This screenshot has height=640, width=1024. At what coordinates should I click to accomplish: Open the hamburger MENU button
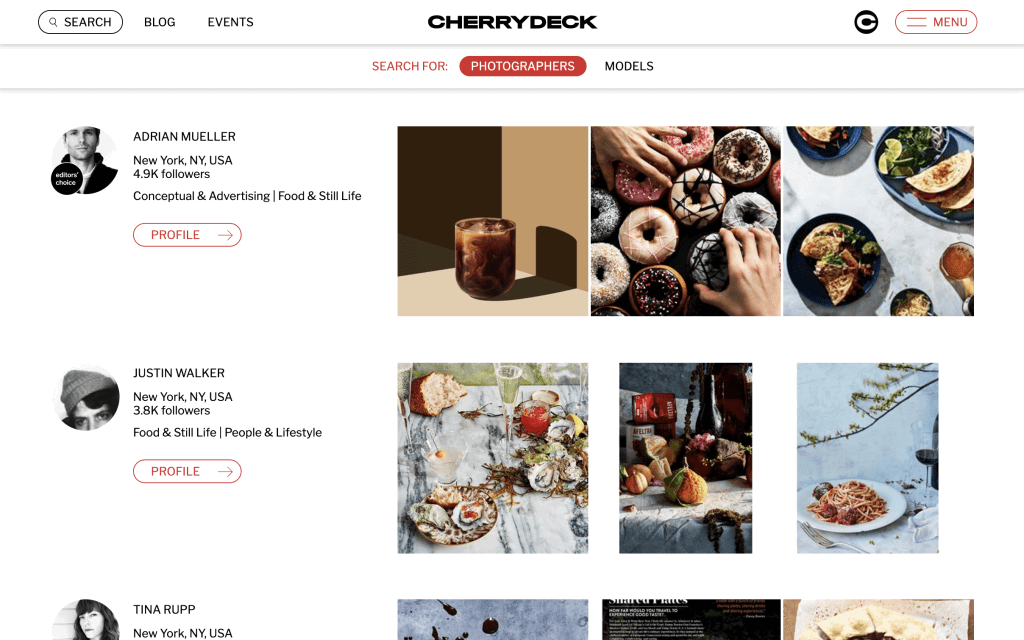tap(936, 22)
